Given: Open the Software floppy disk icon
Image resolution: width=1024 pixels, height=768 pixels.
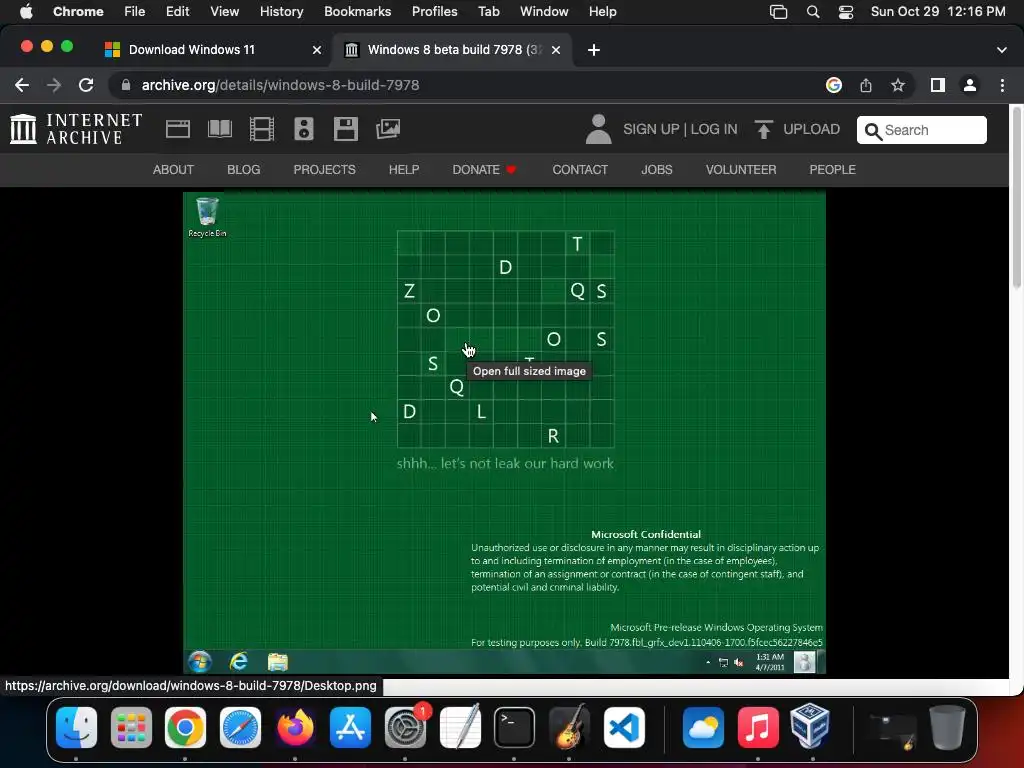Looking at the screenshot, I should pyautogui.click(x=345, y=129).
